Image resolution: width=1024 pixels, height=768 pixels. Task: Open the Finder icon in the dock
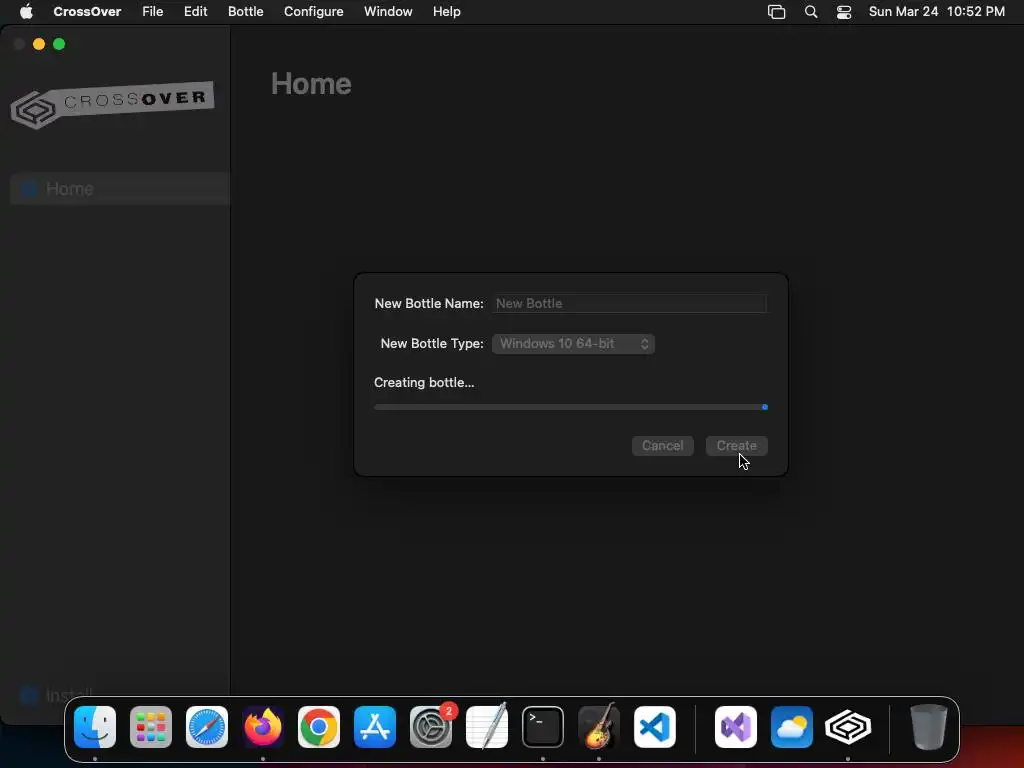[95, 727]
